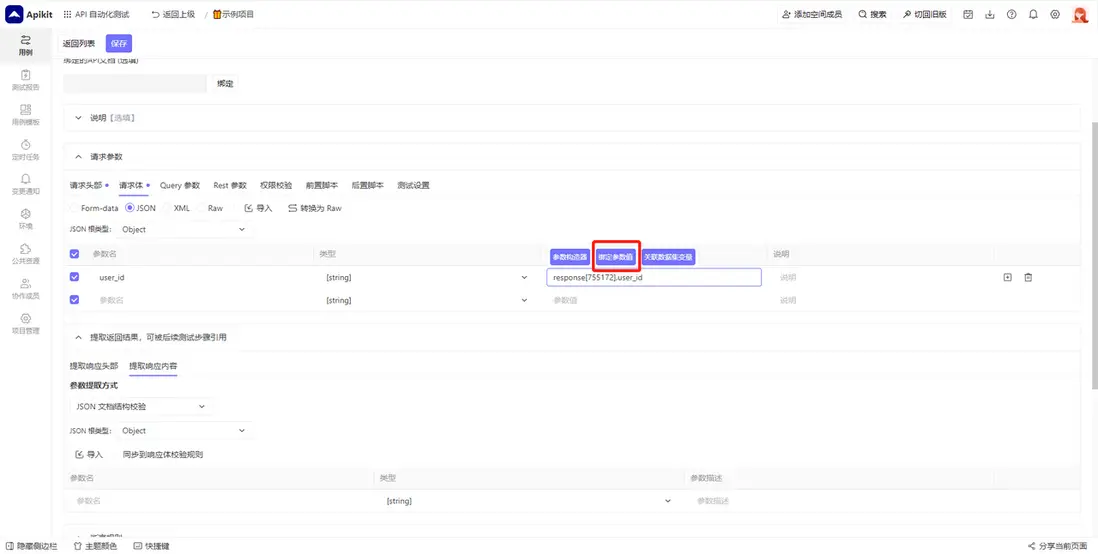Click the response[755172].user_id value field

tap(653, 277)
